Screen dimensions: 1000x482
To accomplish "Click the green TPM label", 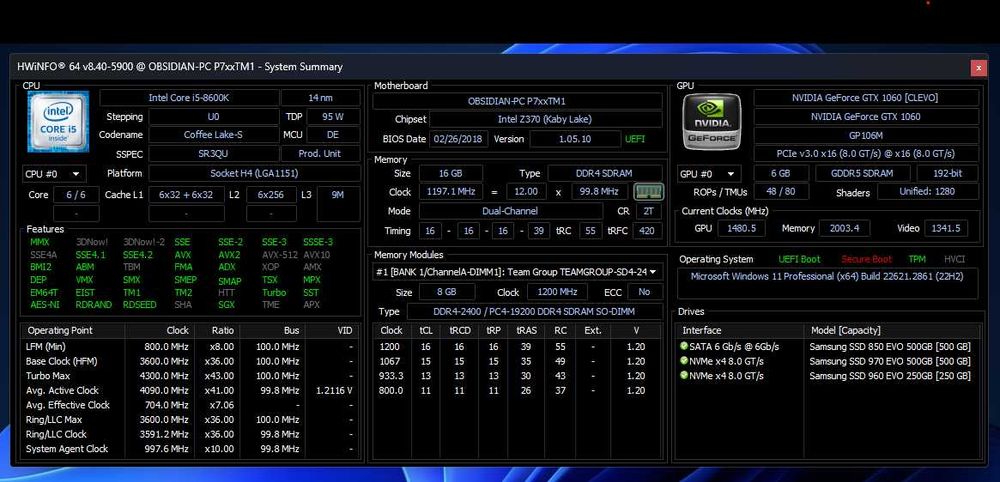I will pyautogui.click(x=918, y=259).
